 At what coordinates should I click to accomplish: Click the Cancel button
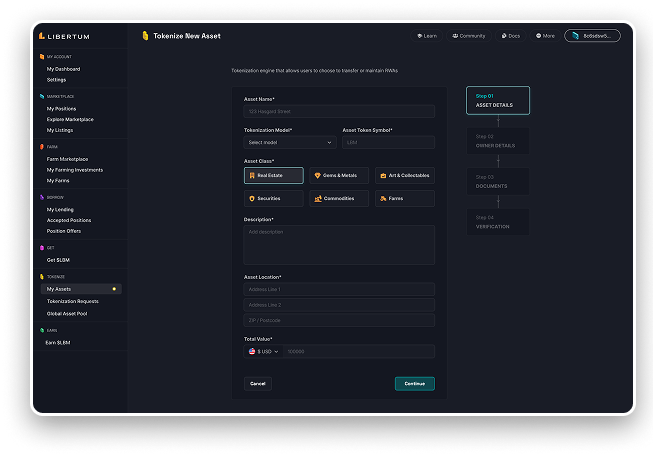[257, 383]
